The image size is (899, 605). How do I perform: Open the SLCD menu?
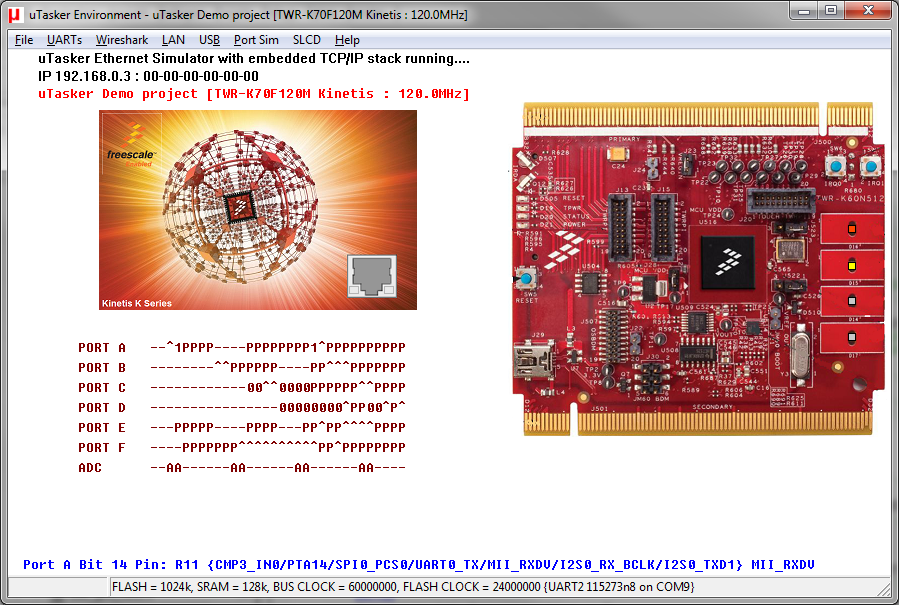pos(307,40)
